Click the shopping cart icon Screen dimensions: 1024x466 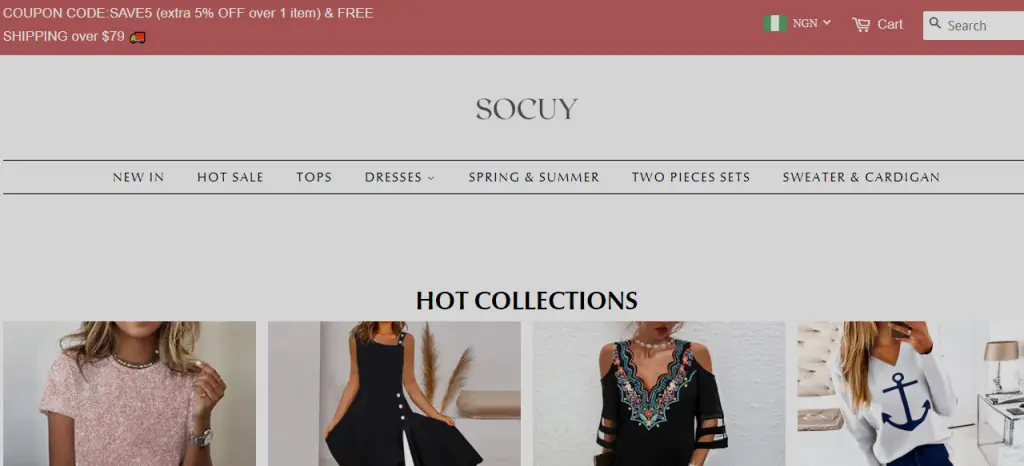pyautogui.click(x=861, y=25)
